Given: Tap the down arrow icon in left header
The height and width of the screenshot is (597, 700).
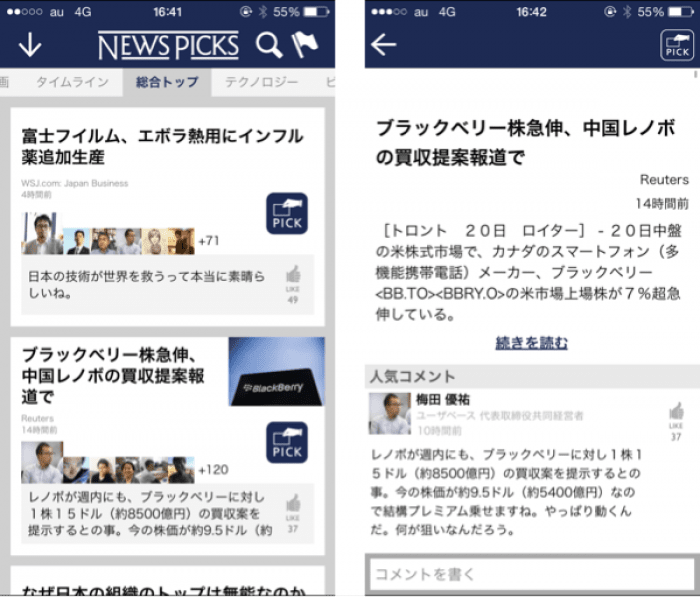Looking at the screenshot, I should (x=30, y=45).
